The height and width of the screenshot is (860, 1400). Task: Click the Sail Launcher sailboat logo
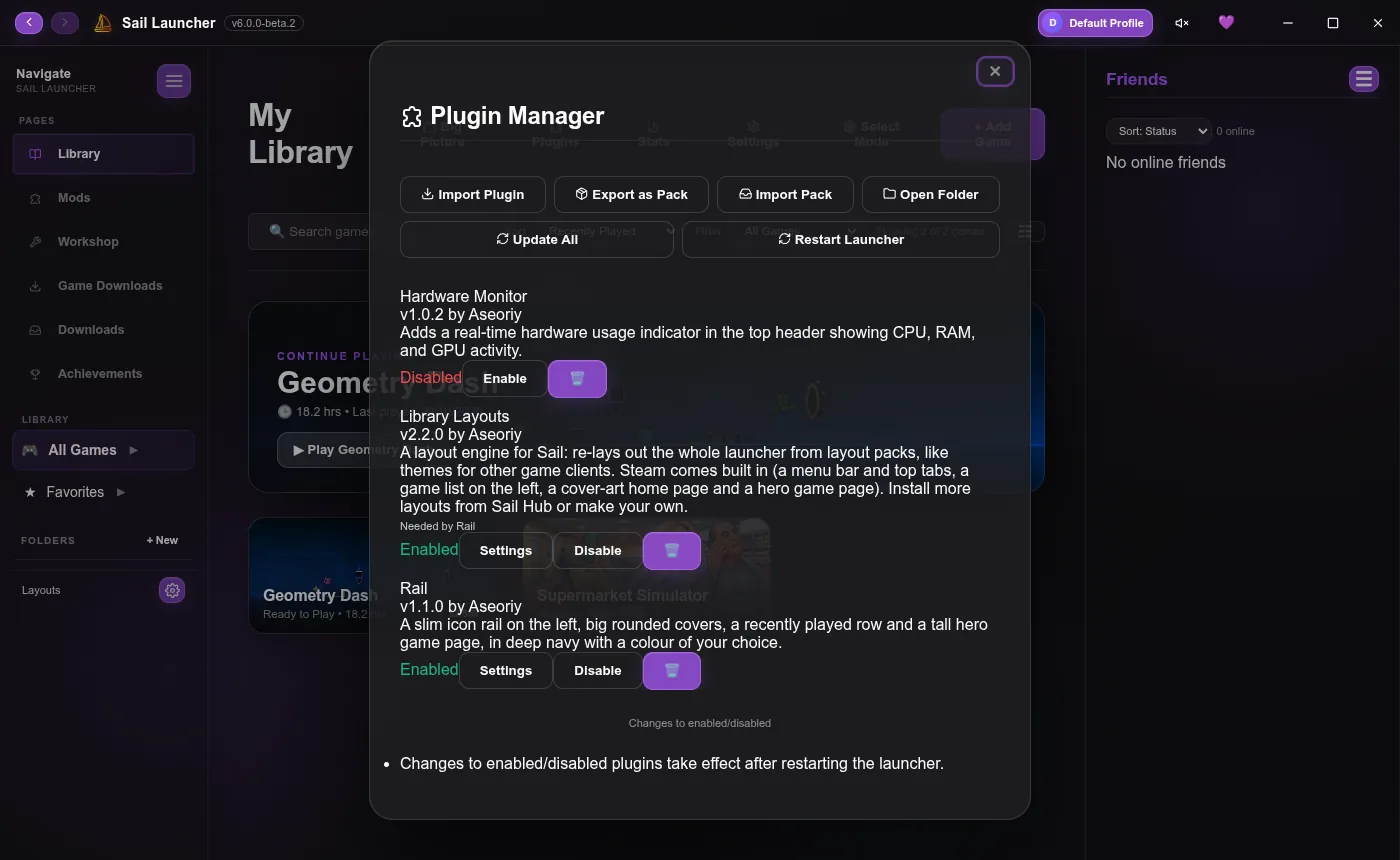point(102,23)
